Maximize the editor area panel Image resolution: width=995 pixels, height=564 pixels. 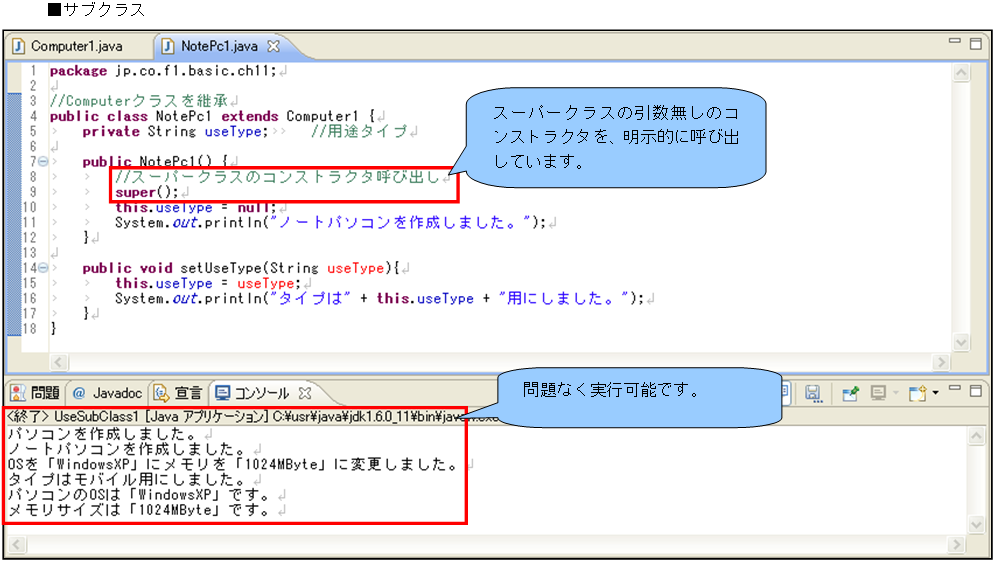point(975,43)
